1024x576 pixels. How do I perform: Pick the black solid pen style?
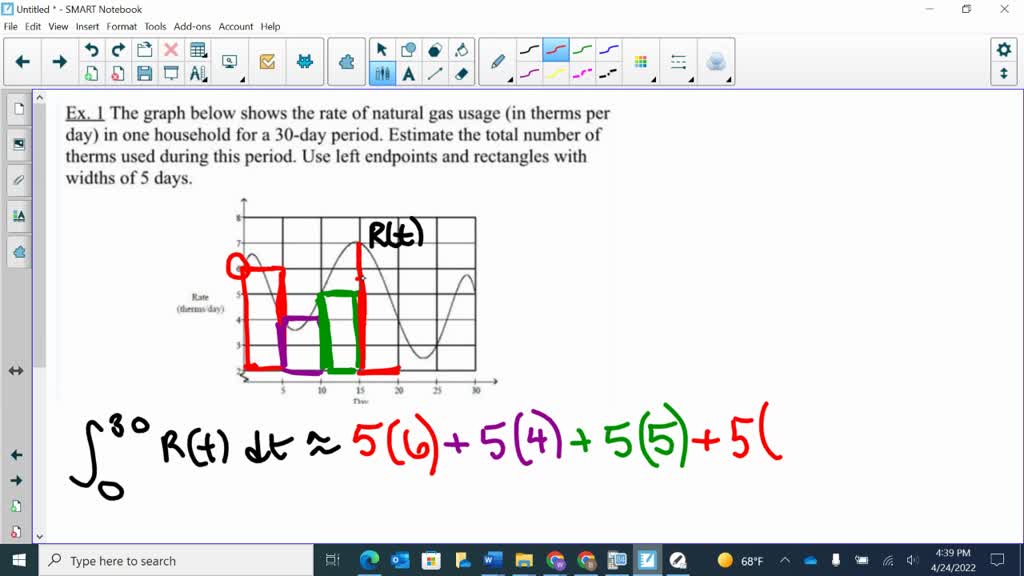(x=530, y=50)
